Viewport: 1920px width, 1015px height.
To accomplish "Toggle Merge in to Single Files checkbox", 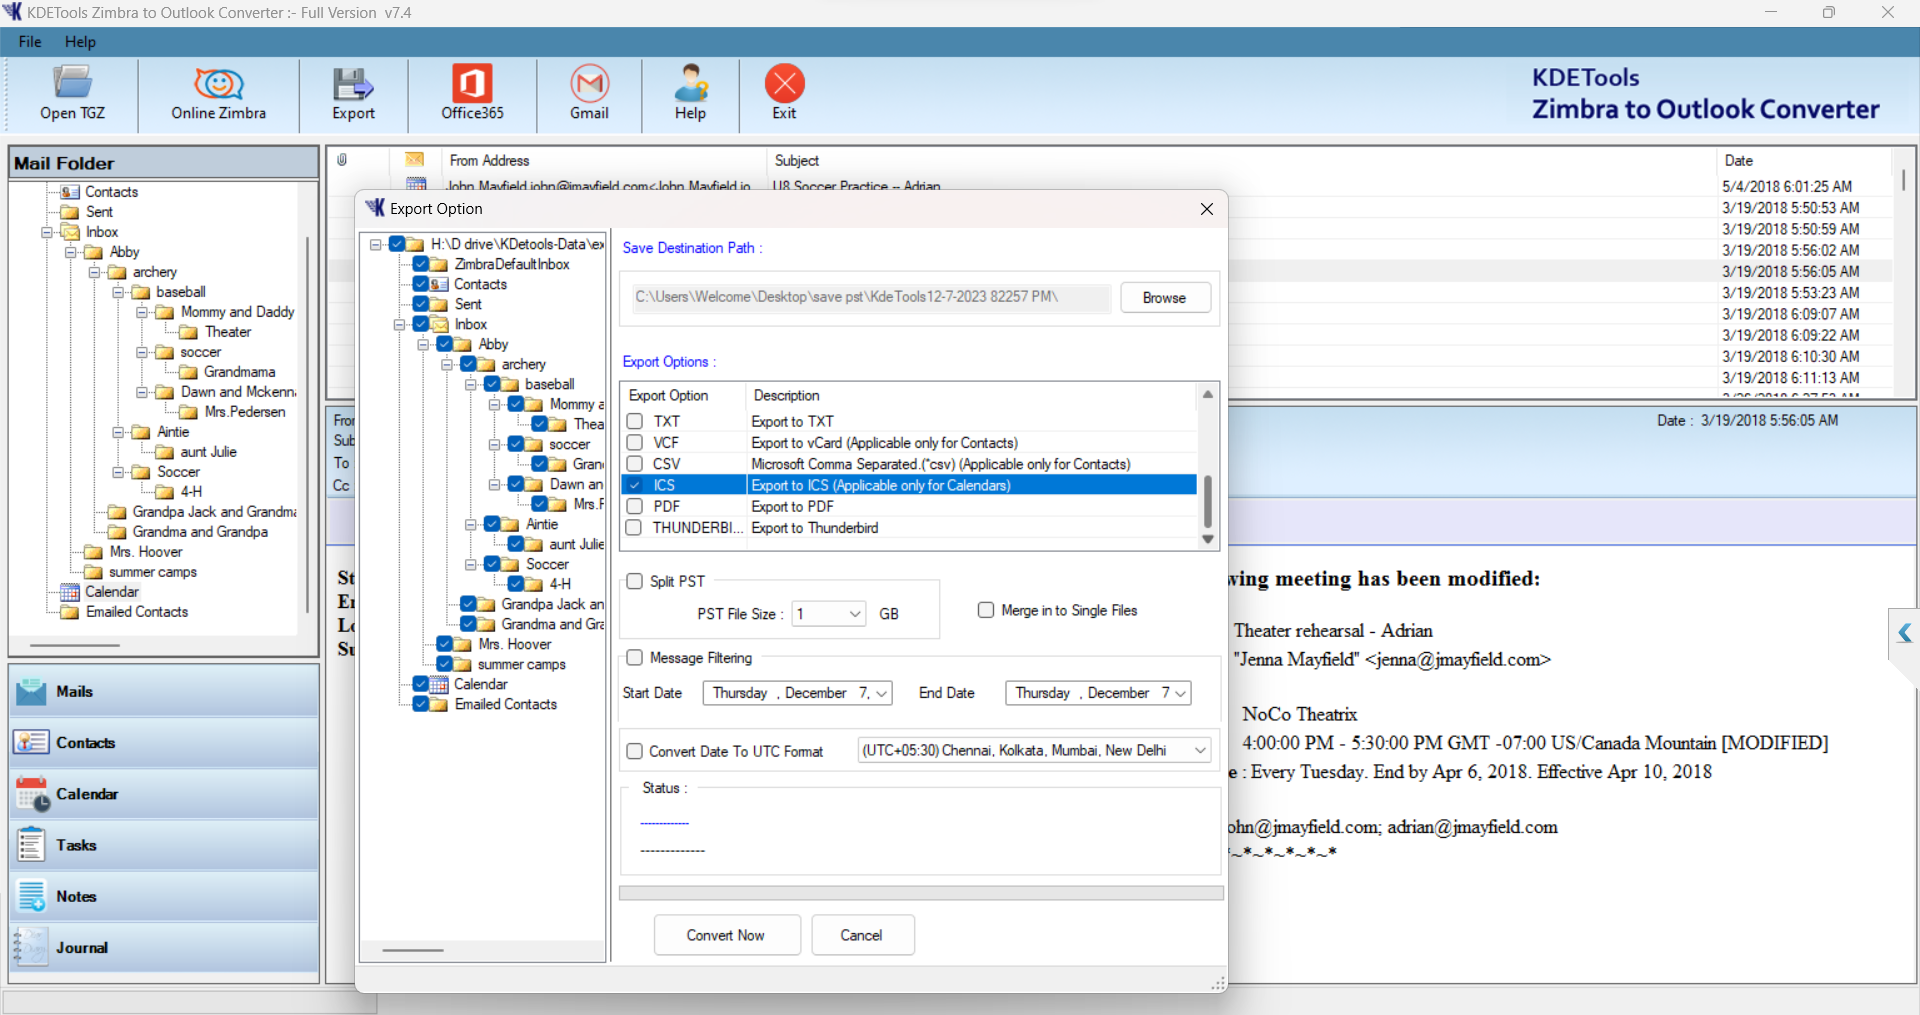I will [986, 610].
